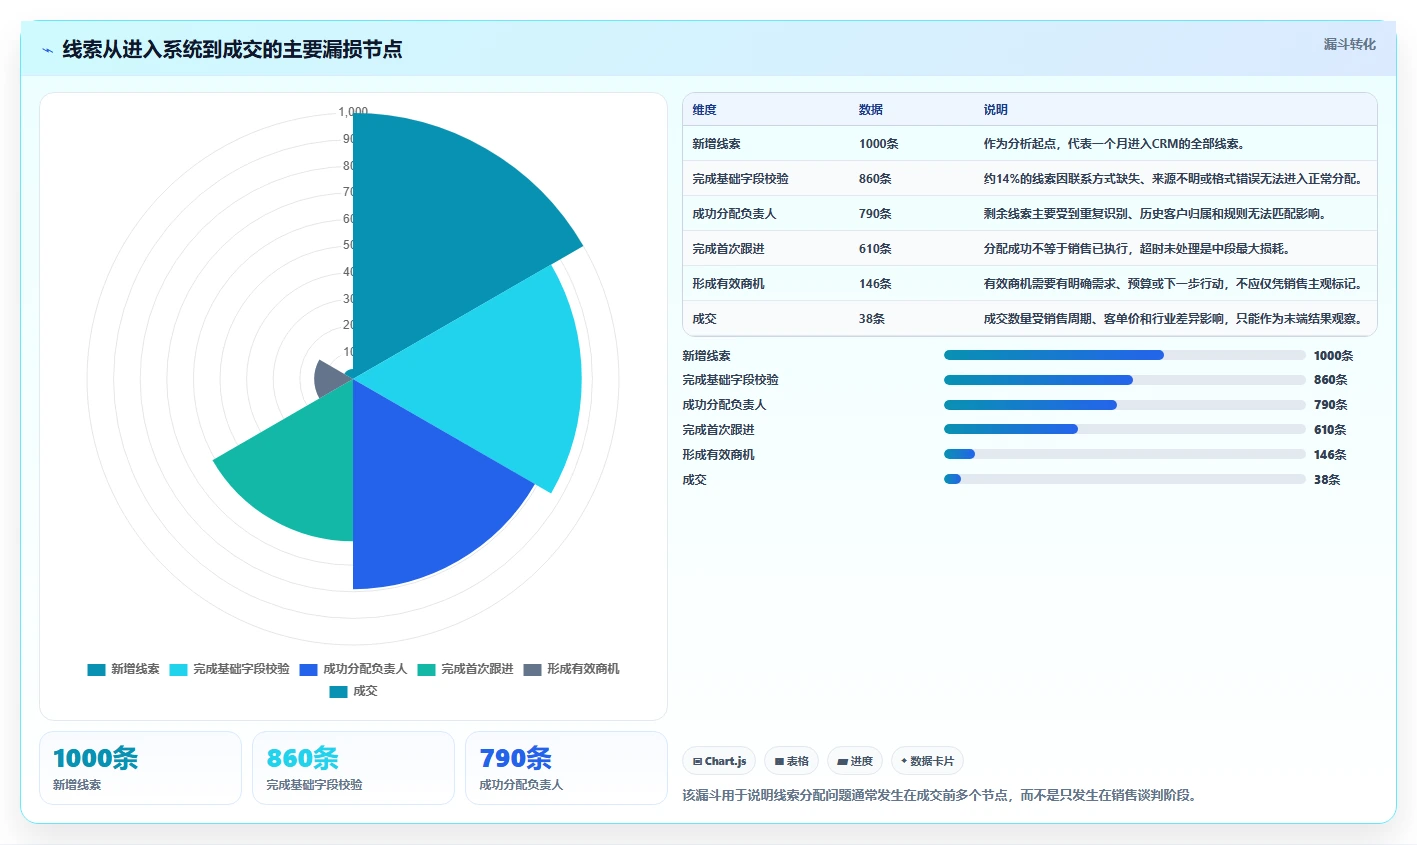This screenshot has width=1417, height=845.
Task: Click the 形成有效商机 progress bar
Action: coord(1125,454)
